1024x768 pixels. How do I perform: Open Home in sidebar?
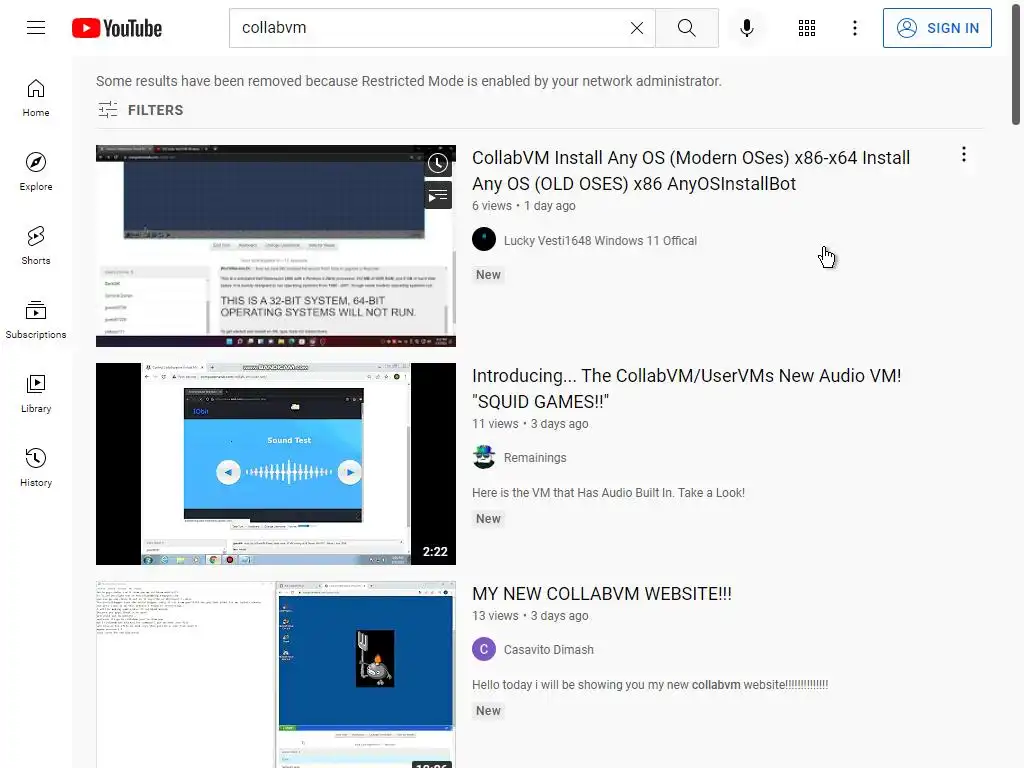click(36, 98)
